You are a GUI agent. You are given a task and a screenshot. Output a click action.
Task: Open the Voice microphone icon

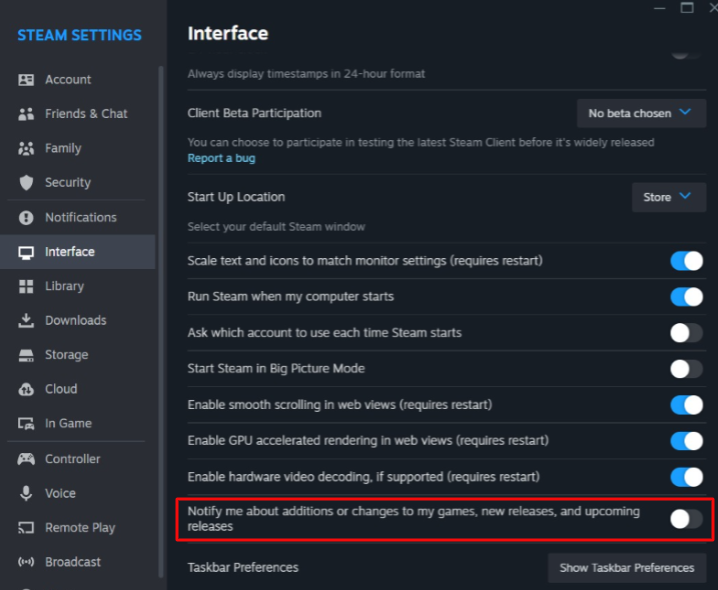[26, 493]
